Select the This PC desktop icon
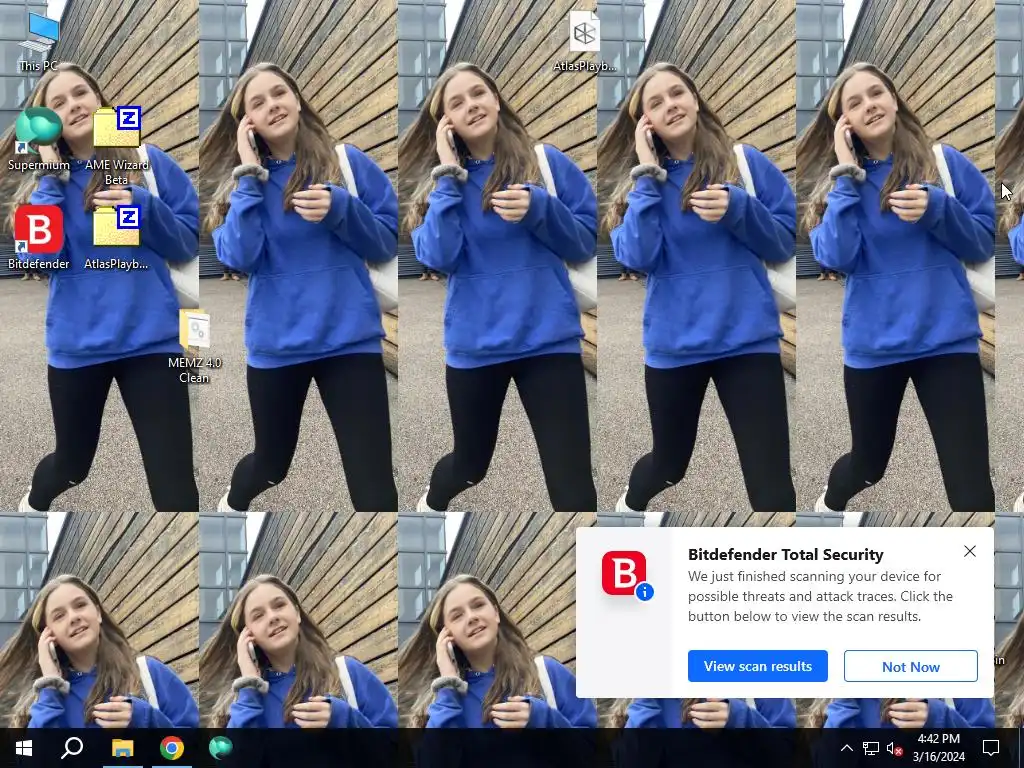The image size is (1024, 768). pyautogui.click(x=39, y=42)
